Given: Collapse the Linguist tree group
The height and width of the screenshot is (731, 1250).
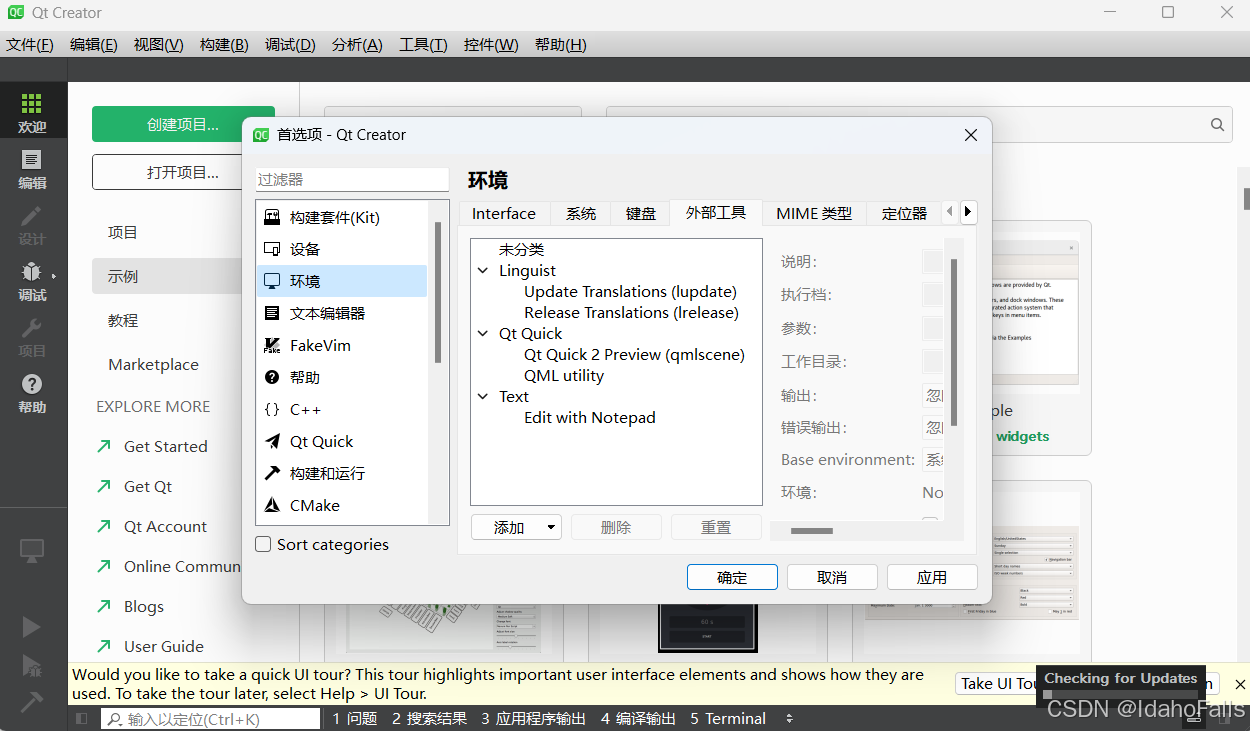Looking at the screenshot, I should coord(483,271).
